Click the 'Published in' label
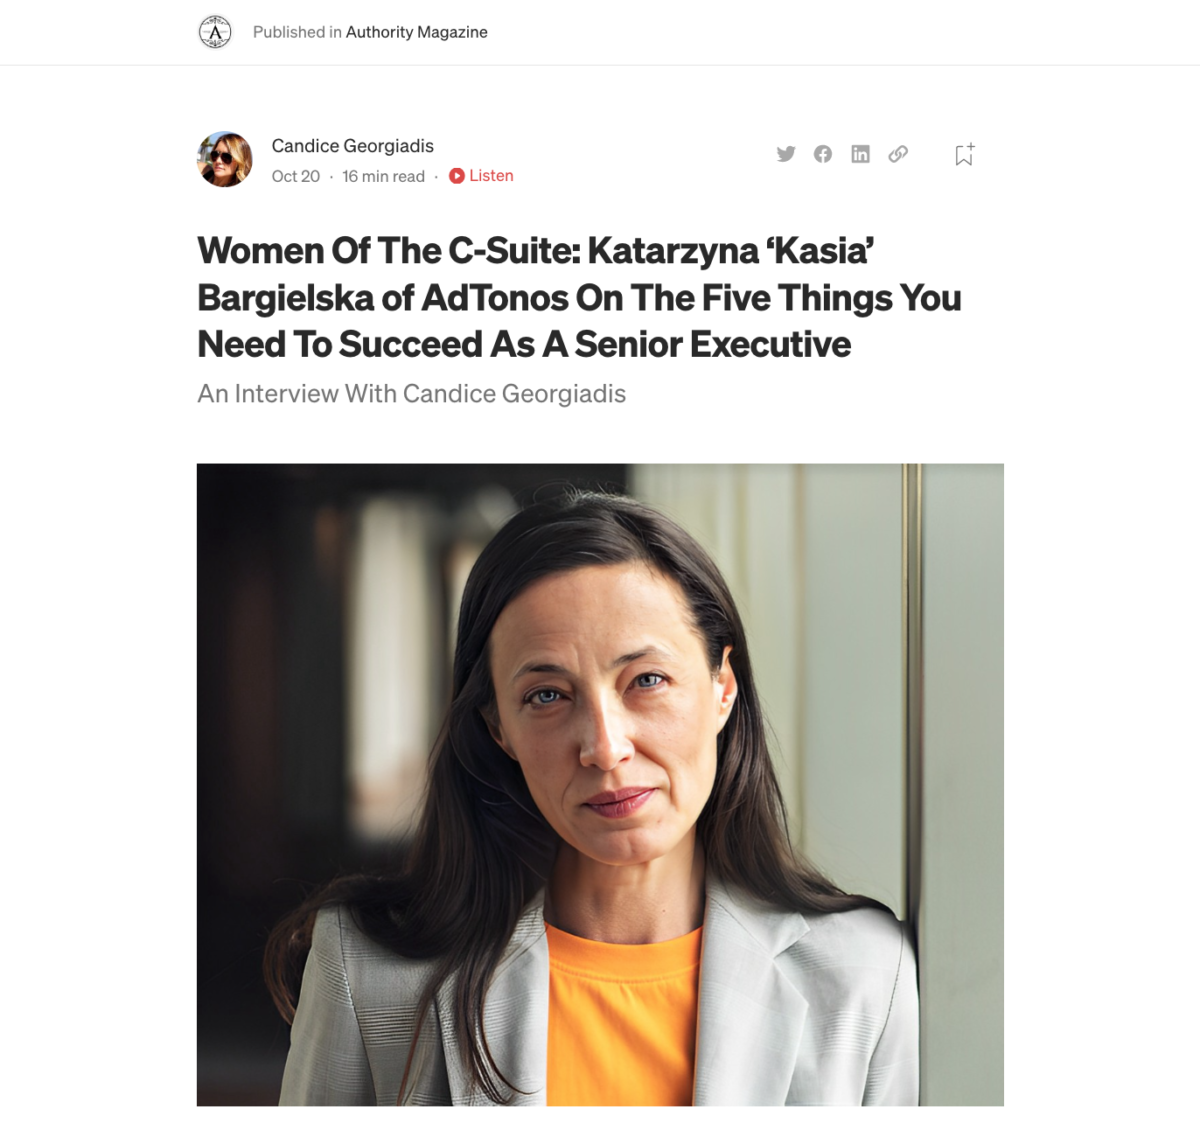1200x1123 pixels. click(x=297, y=32)
